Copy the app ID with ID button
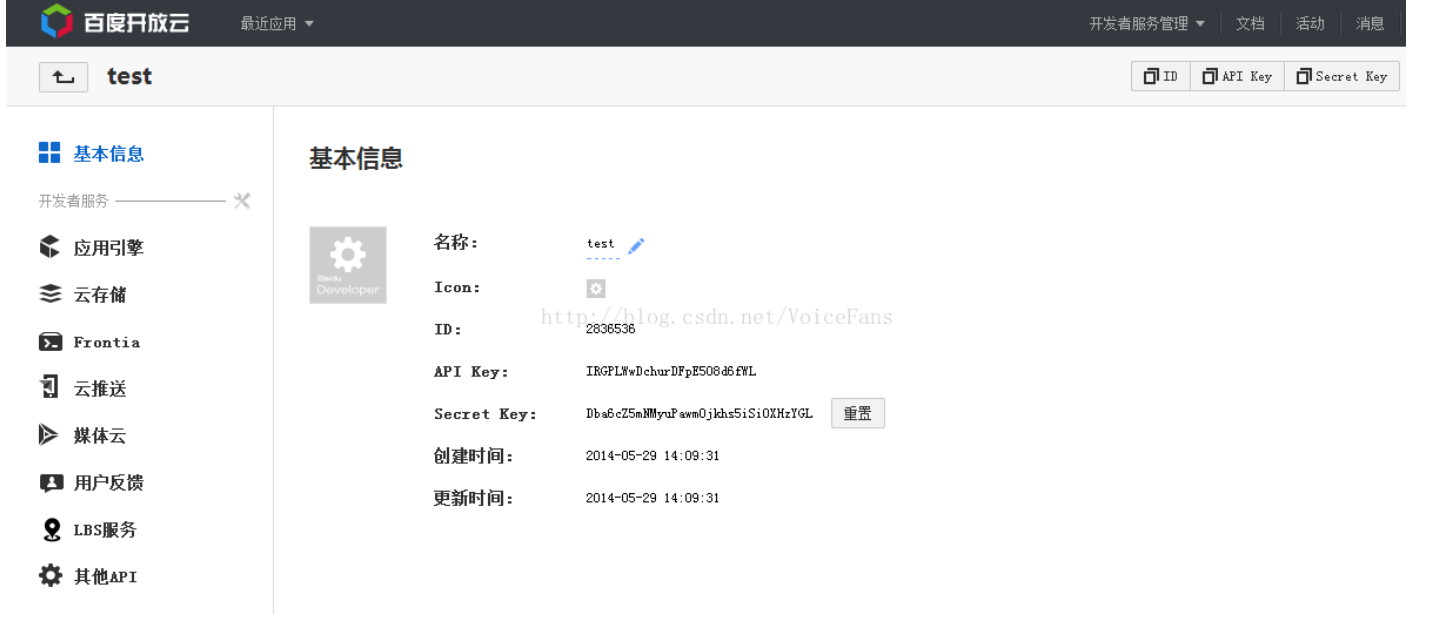Image resolution: width=1436 pixels, height=630 pixels. [x=1161, y=76]
